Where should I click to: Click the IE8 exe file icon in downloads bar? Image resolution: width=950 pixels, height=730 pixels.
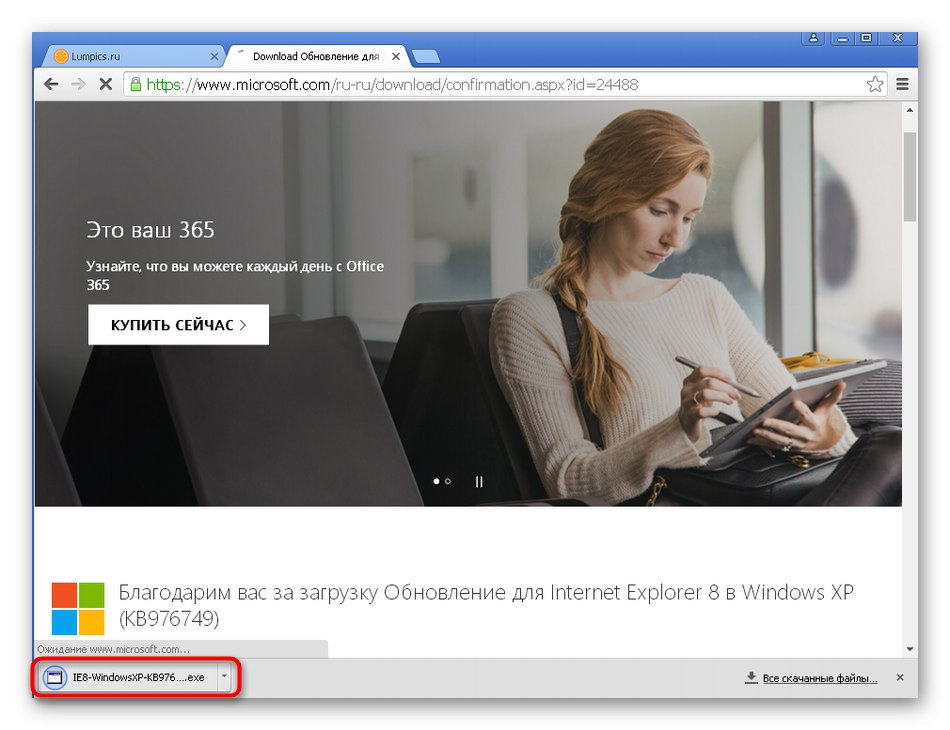point(55,677)
